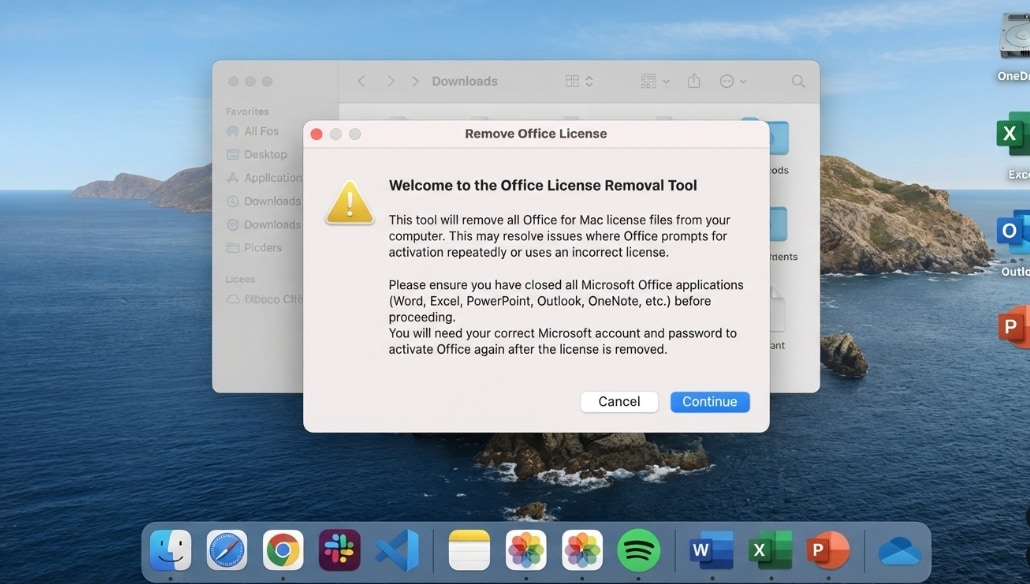Screen dimensions: 1030x584
Task: Select the Outlook icon on the desktop
Action: coord(1014,231)
